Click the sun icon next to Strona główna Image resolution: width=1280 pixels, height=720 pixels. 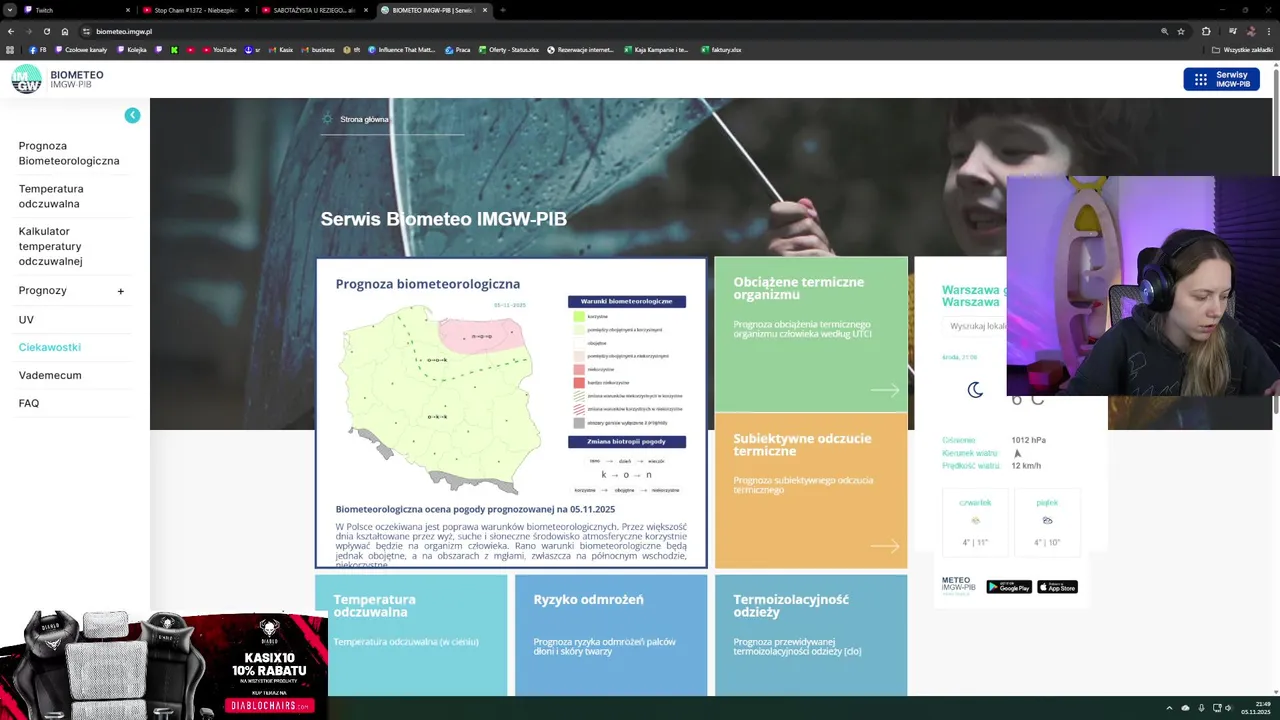pos(327,119)
